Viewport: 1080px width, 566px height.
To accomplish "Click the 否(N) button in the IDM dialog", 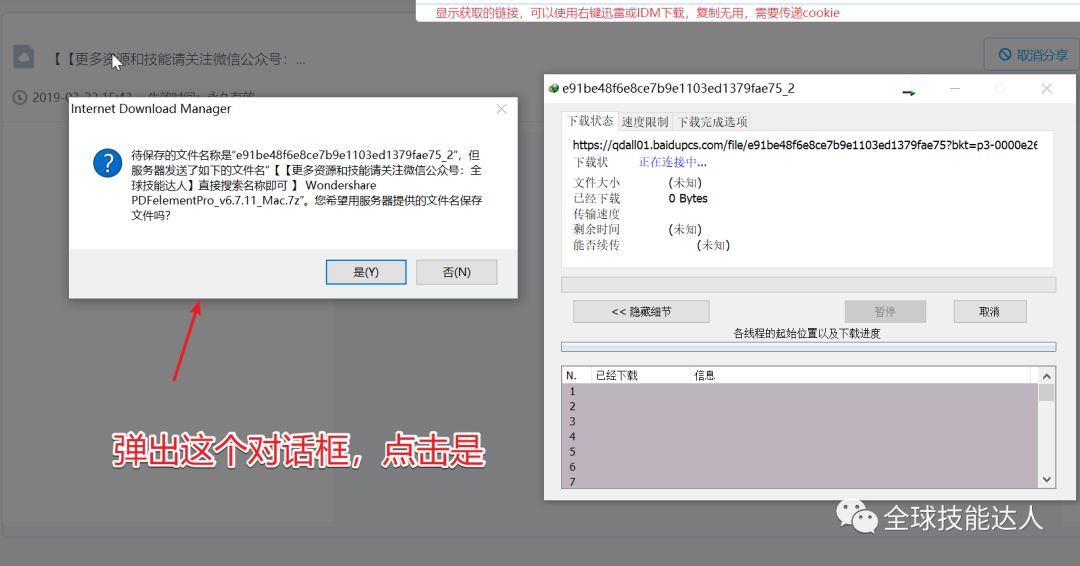I will [x=456, y=272].
